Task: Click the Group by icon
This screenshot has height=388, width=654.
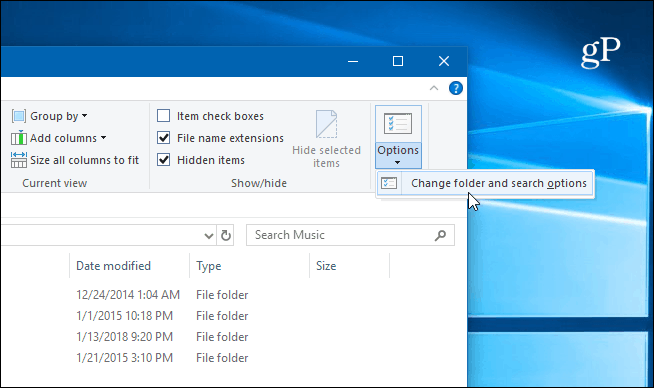Action: (19, 116)
